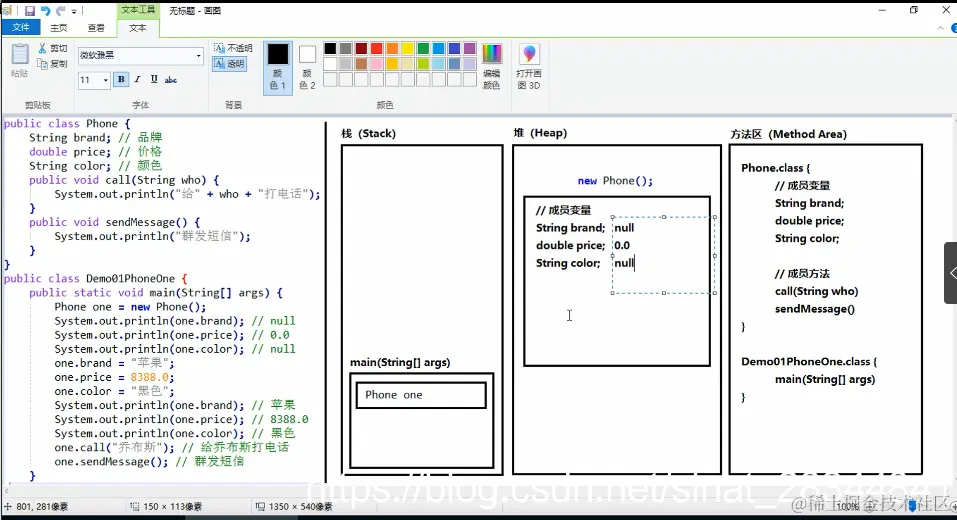
Task: Toggle Strikethrough abc formatting
Action: coord(171,79)
